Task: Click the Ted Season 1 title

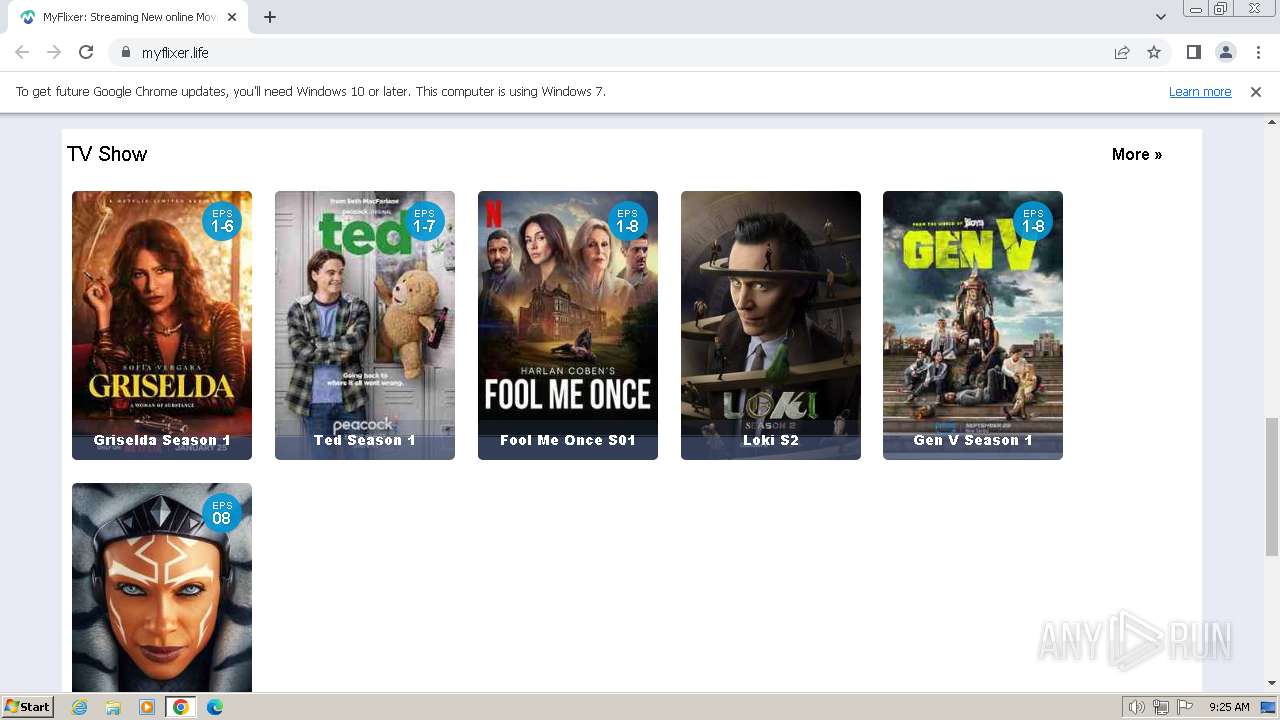Action: (365, 440)
